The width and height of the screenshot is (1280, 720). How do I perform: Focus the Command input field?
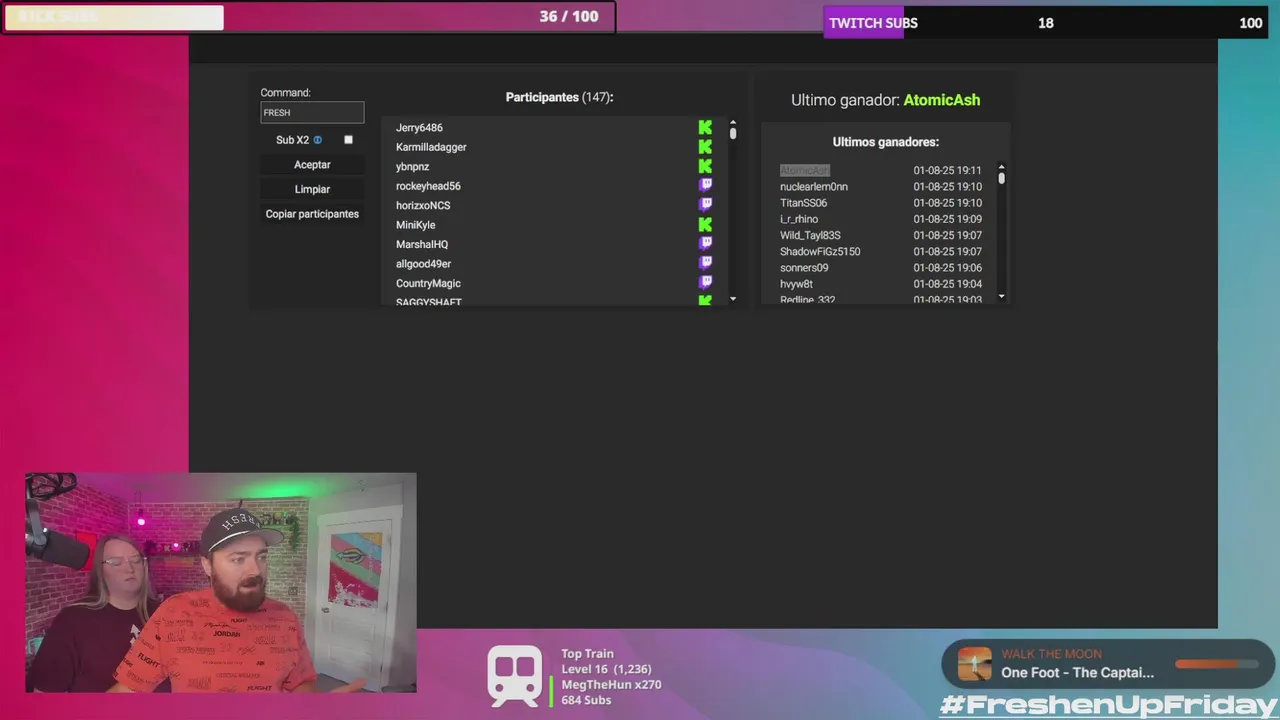coord(312,112)
